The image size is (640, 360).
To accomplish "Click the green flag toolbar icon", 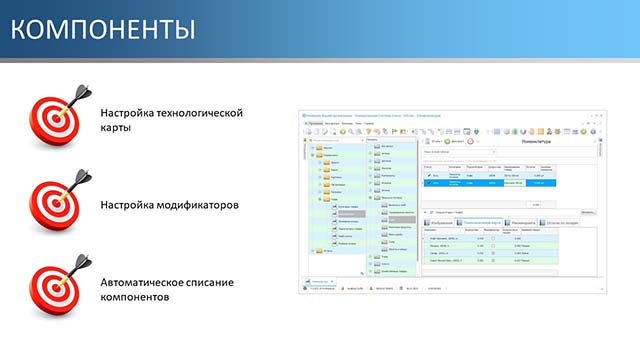I will pyautogui.click(x=395, y=131).
